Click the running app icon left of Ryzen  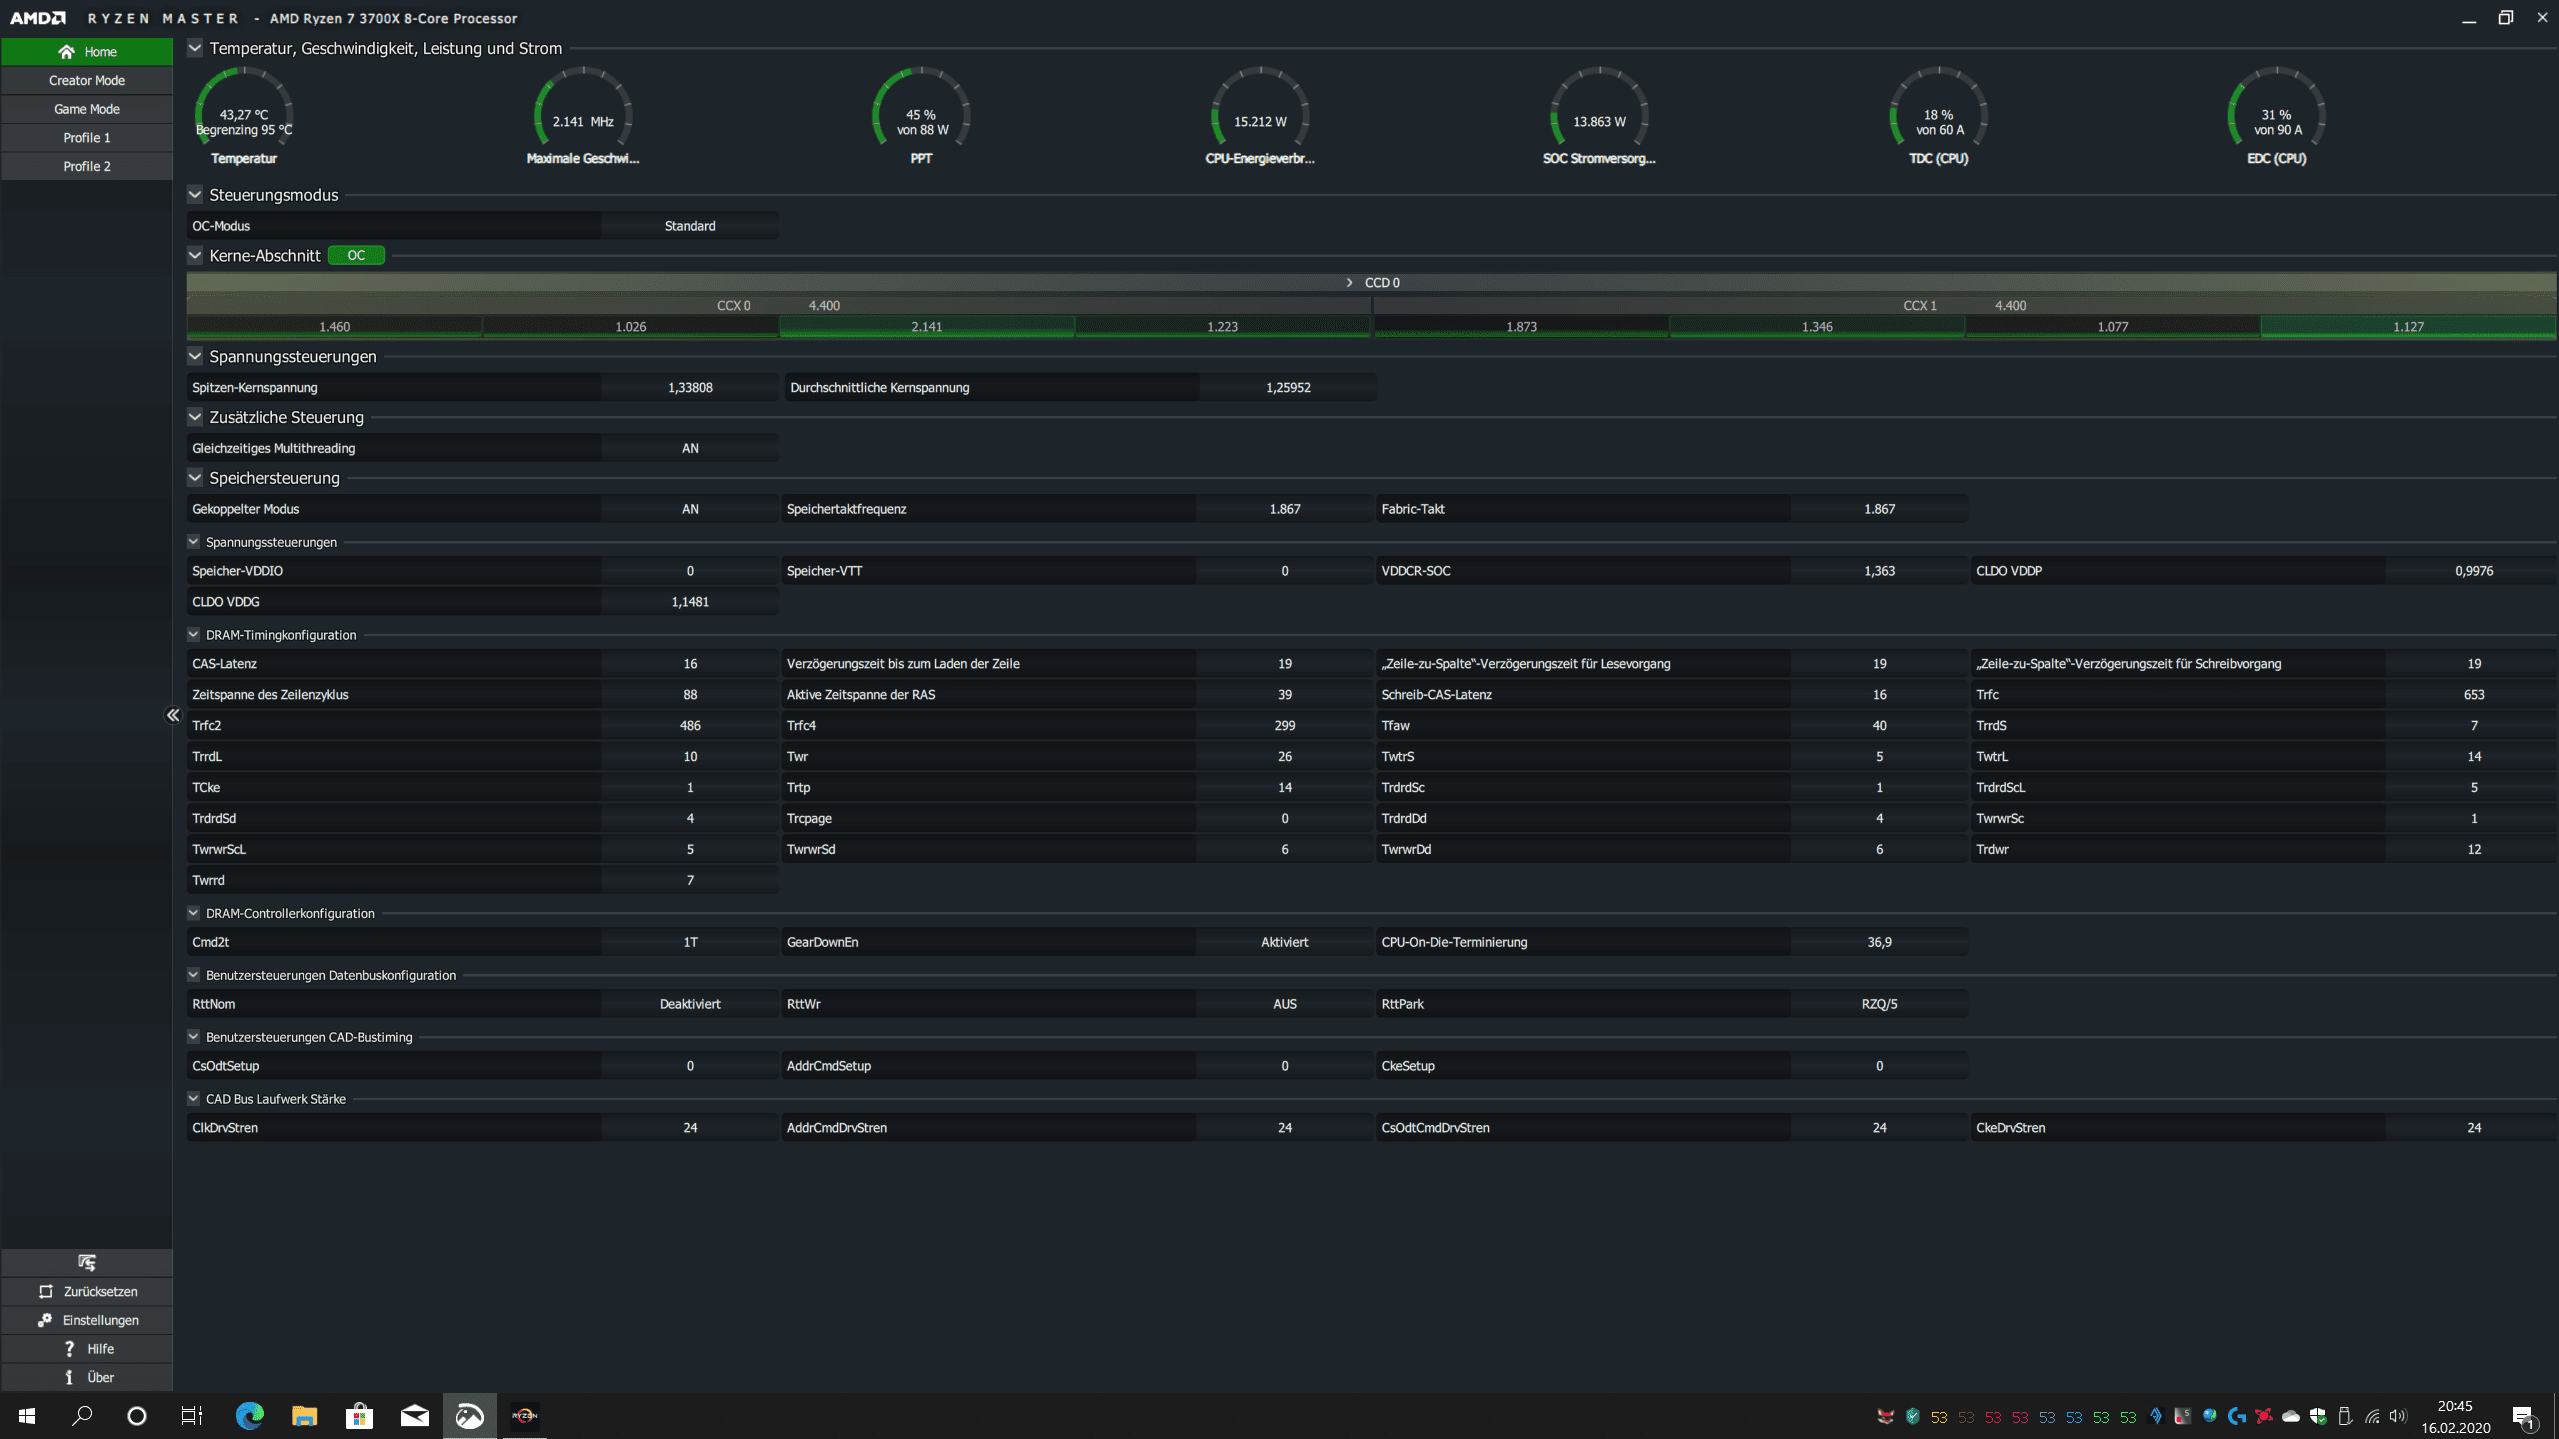pos(470,1416)
